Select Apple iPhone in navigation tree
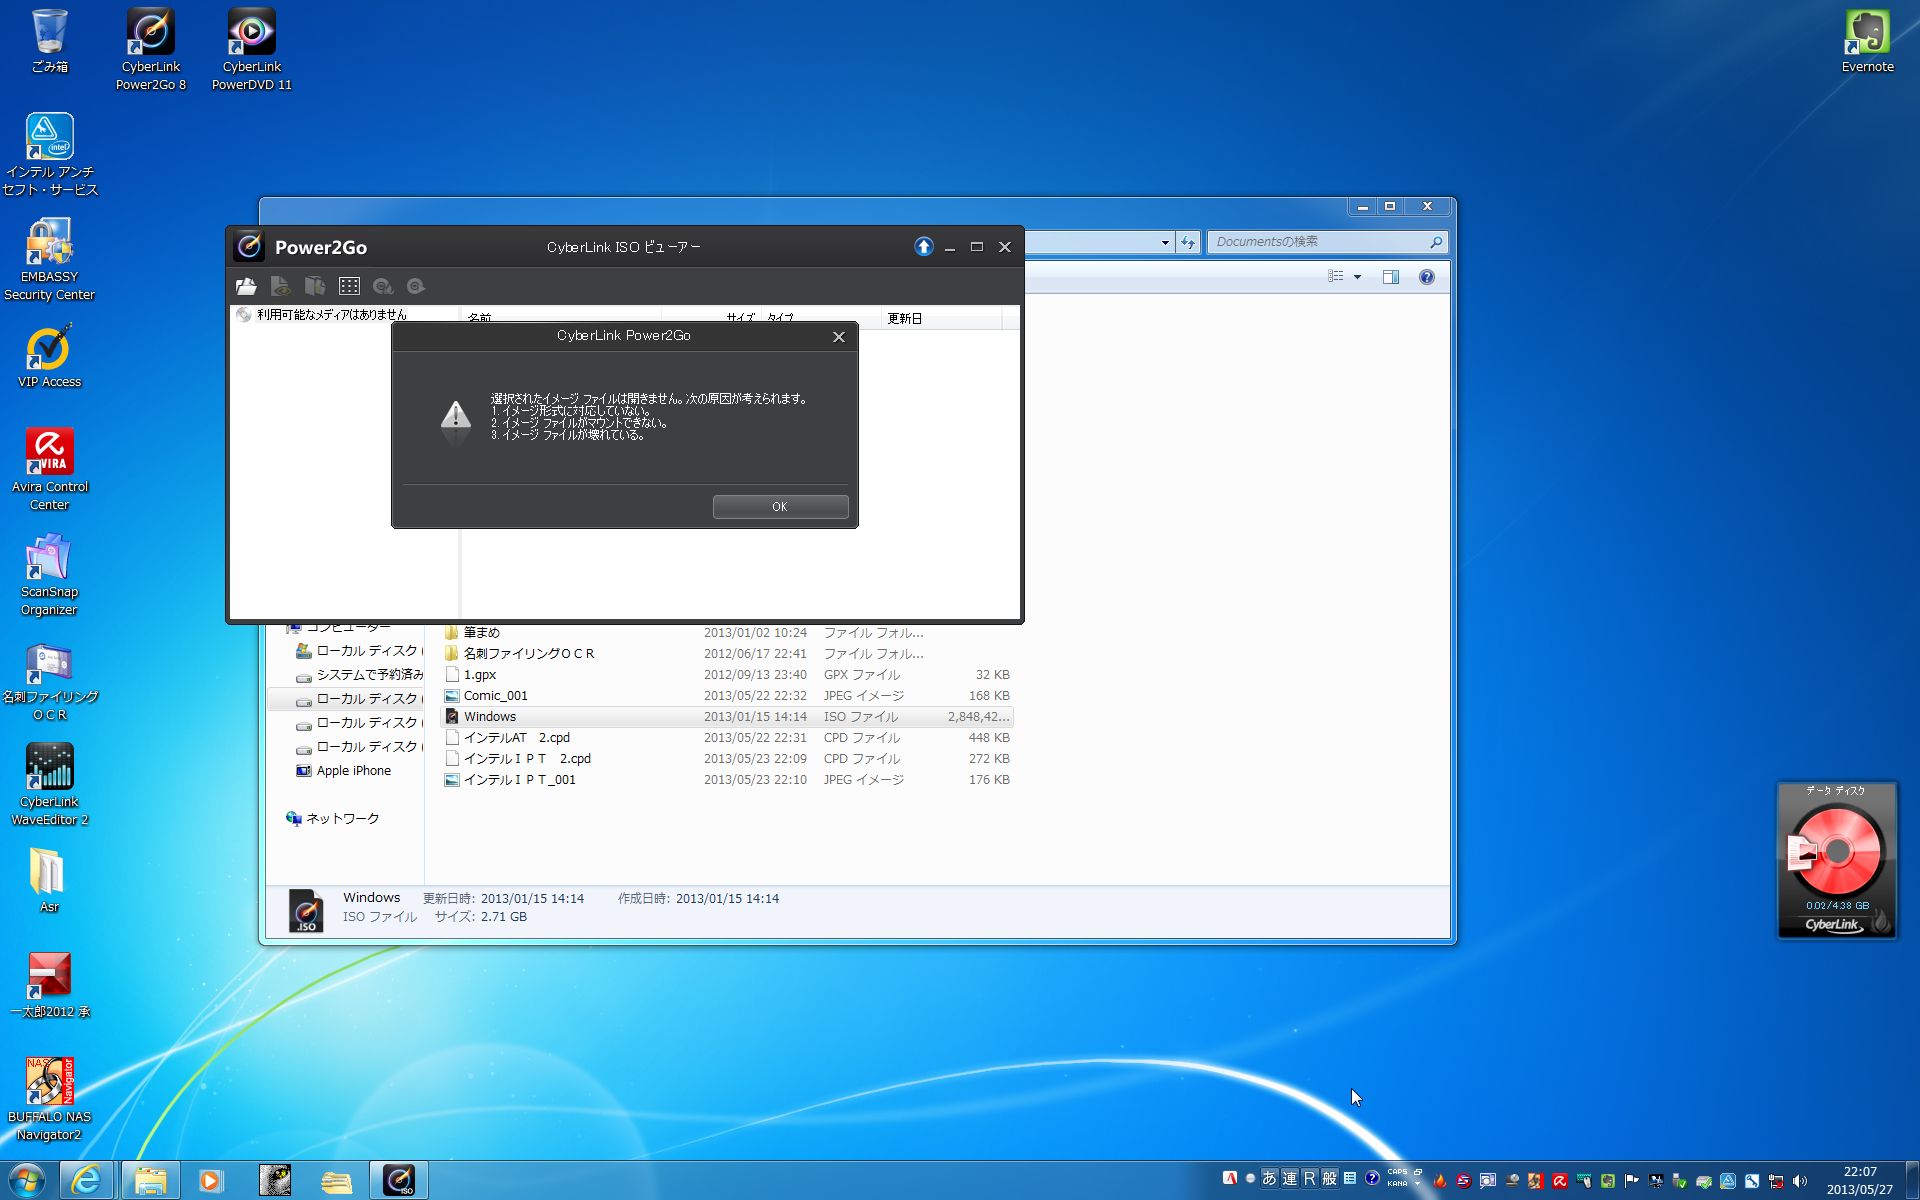The height and width of the screenshot is (1200, 1920). tap(353, 771)
